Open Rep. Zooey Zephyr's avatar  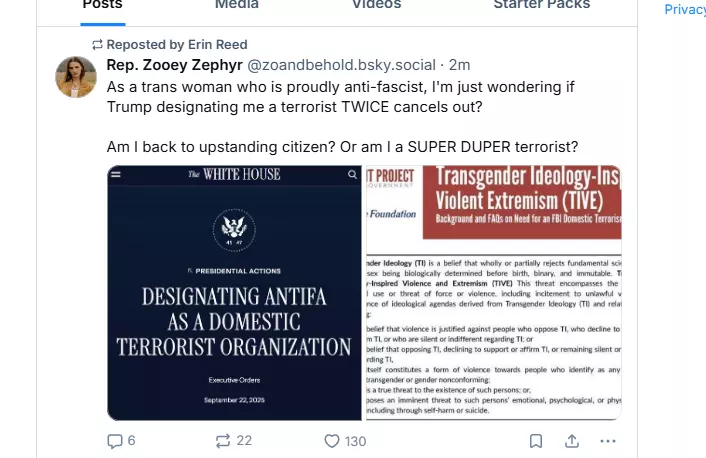pyautogui.click(x=76, y=77)
